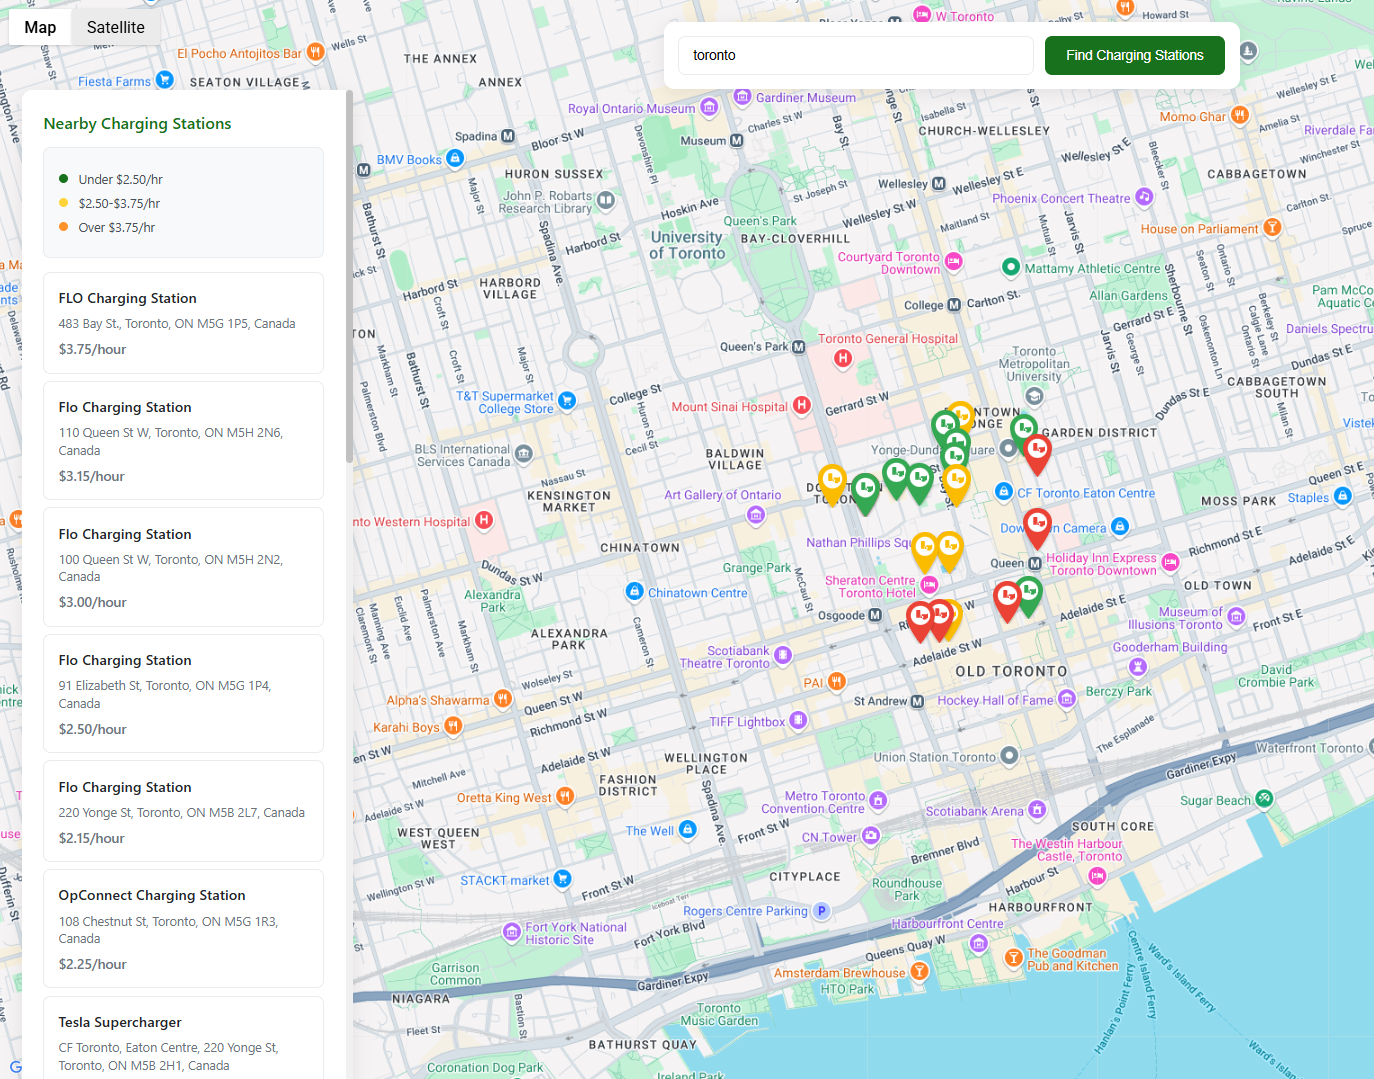Select Flo station at 91 Elizabeth St

183,693
